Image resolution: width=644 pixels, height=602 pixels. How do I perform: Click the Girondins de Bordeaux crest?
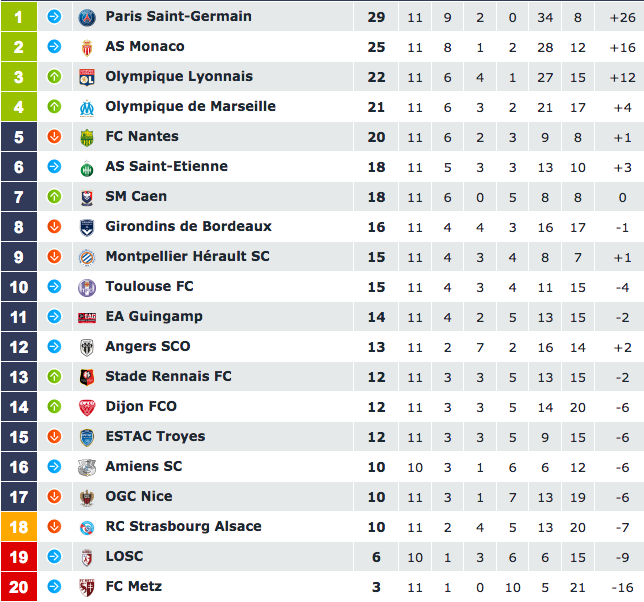click(87, 227)
